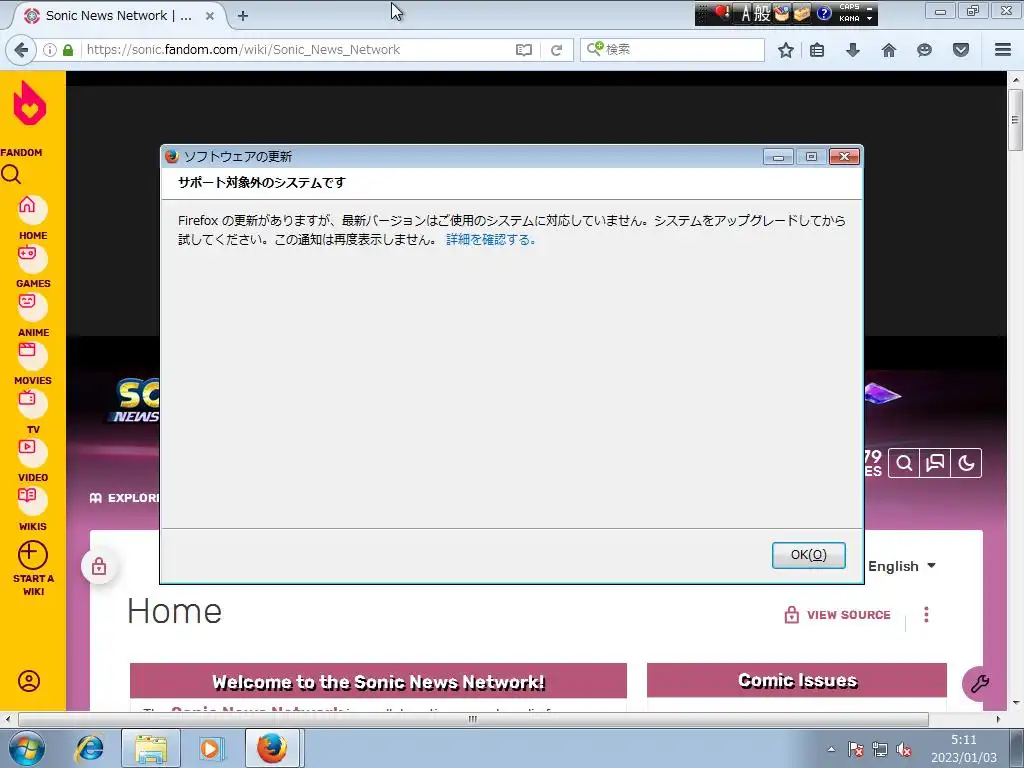The height and width of the screenshot is (768, 1024).
Task: Reload the page with refresh button
Action: pos(556,50)
